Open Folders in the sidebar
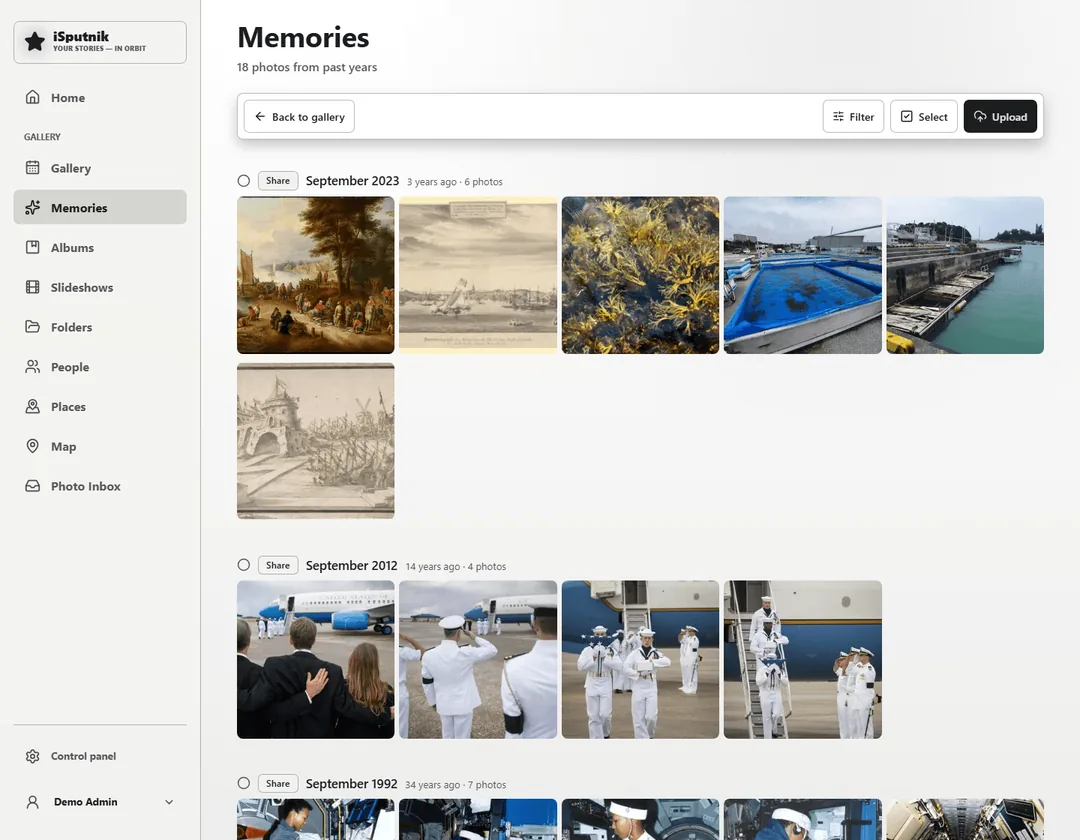This screenshot has width=1080, height=840. pyautogui.click(x=100, y=326)
